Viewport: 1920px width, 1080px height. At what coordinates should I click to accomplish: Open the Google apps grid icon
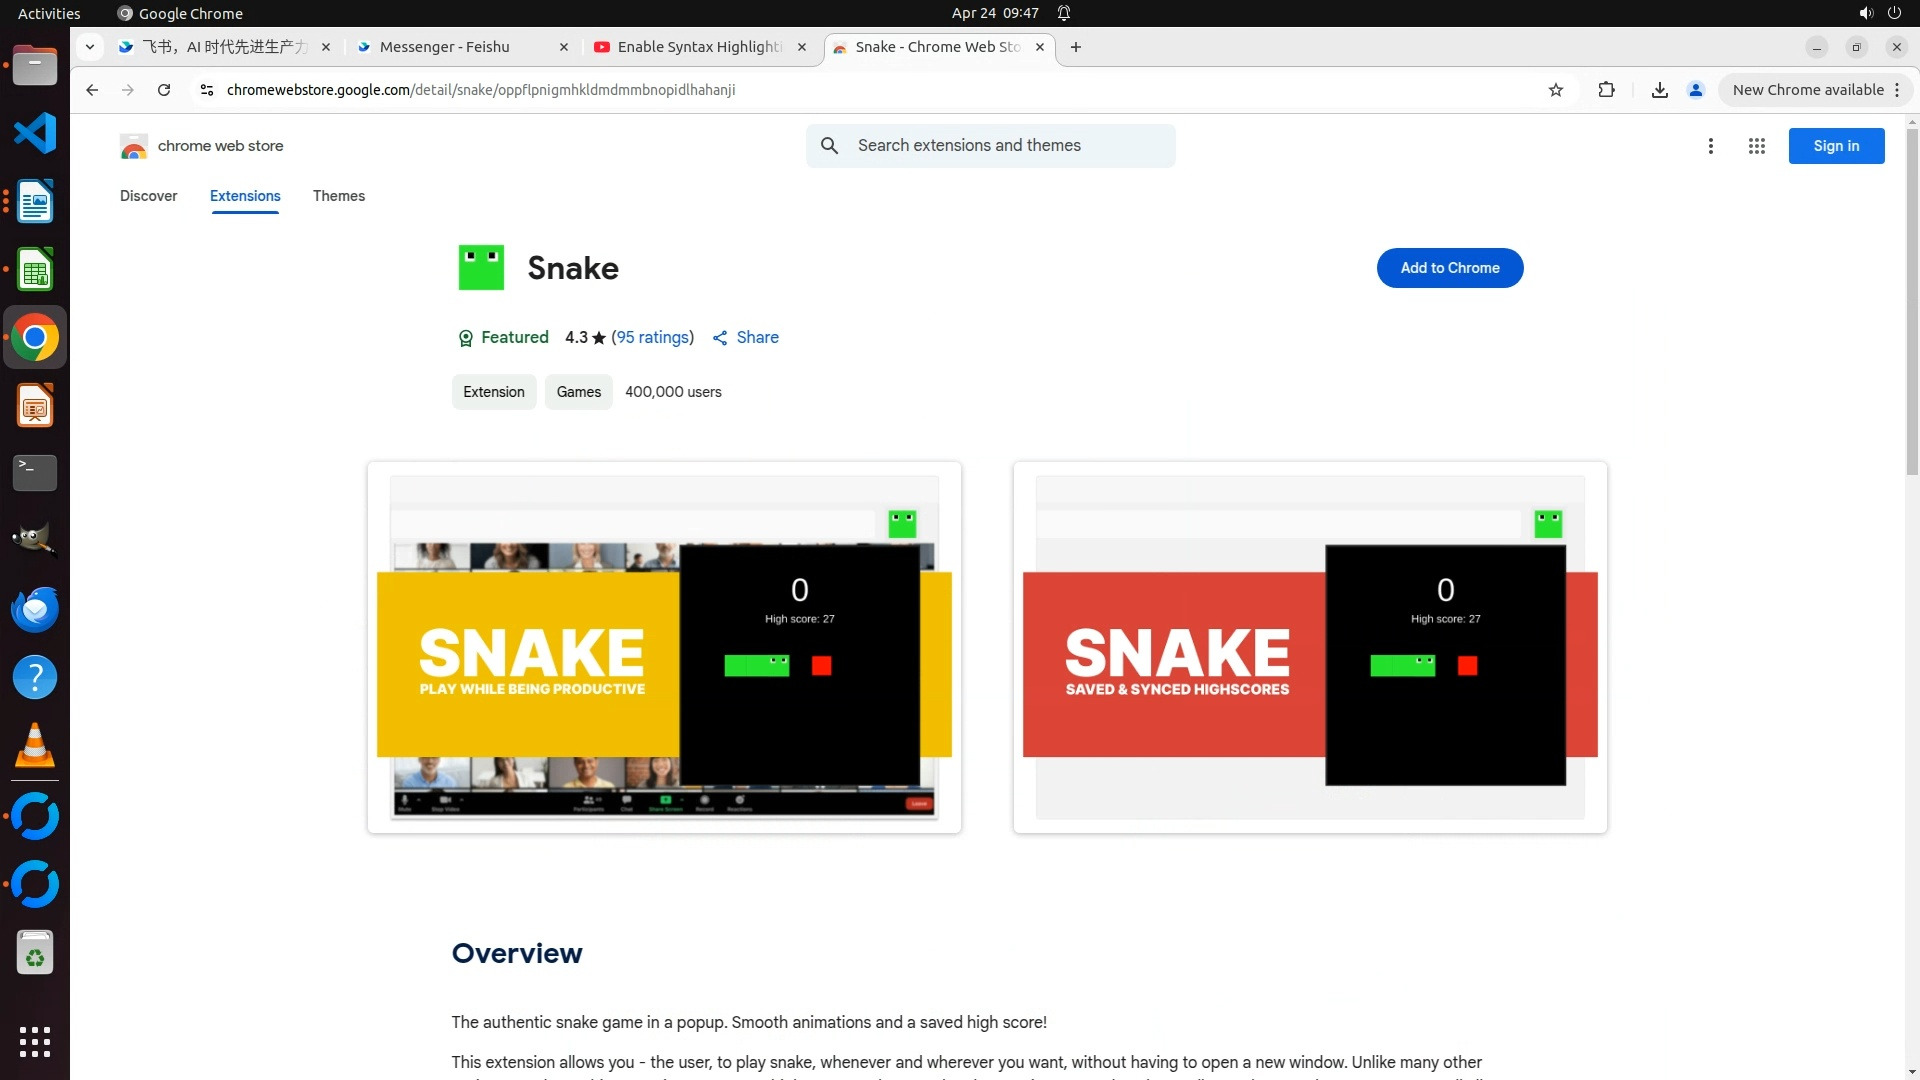point(1756,146)
